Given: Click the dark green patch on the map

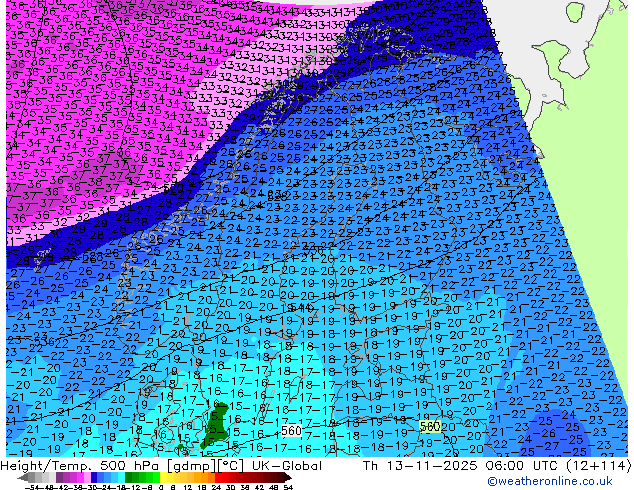Looking at the screenshot, I should click(x=216, y=427).
